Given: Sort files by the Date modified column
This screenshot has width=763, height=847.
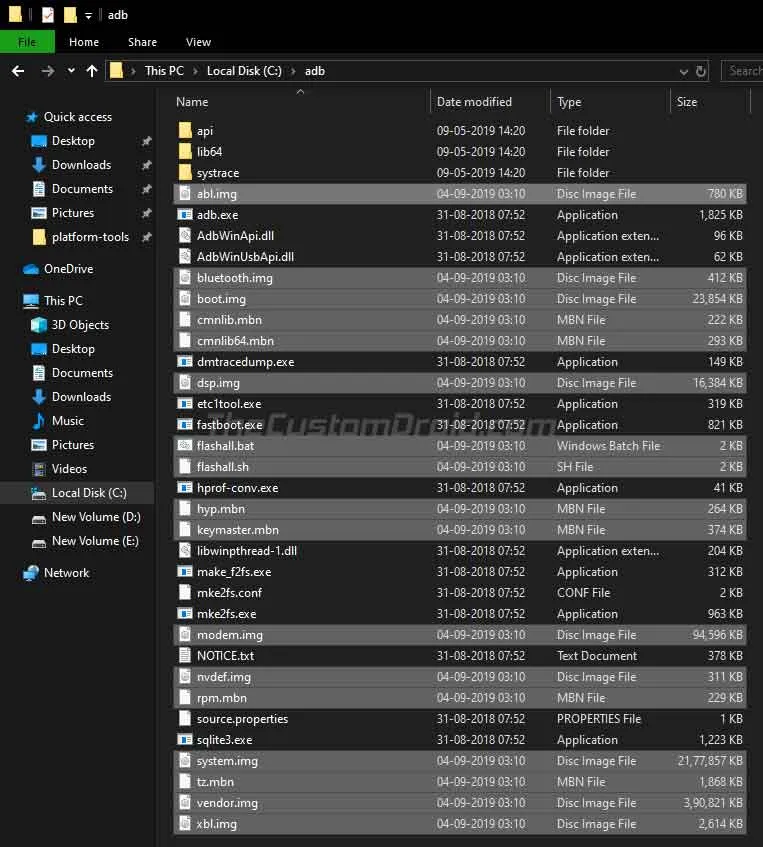Looking at the screenshot, I should (474, 102).
